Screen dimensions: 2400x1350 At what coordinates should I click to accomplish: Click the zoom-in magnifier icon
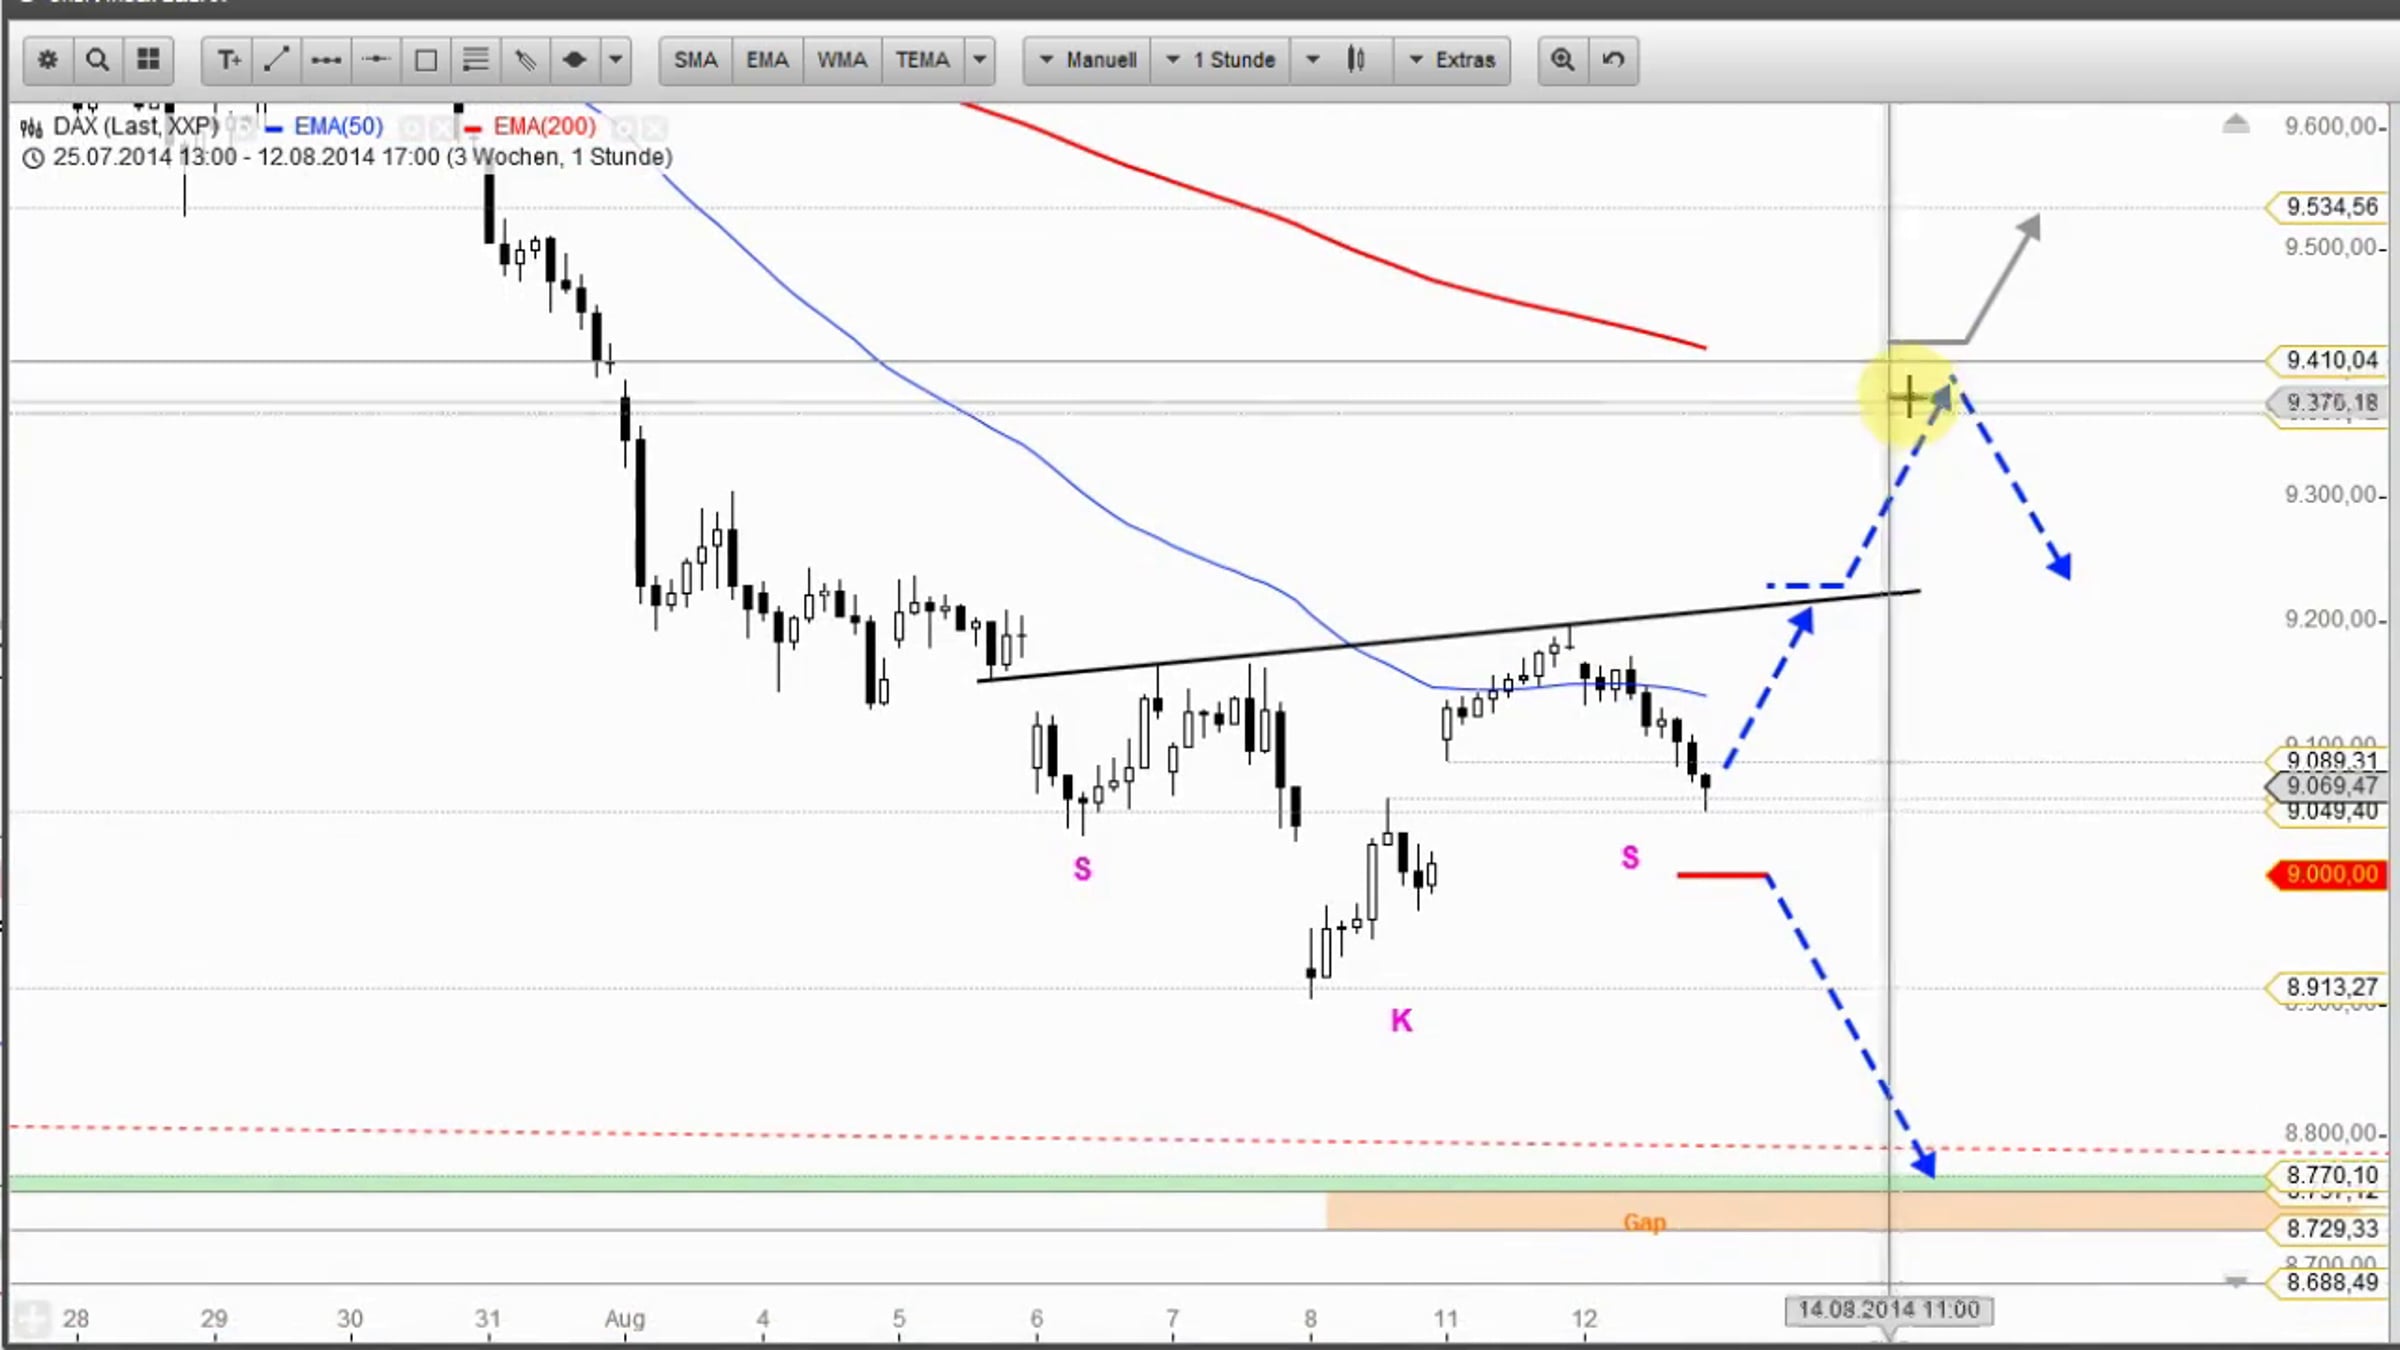click(1563, 60)
